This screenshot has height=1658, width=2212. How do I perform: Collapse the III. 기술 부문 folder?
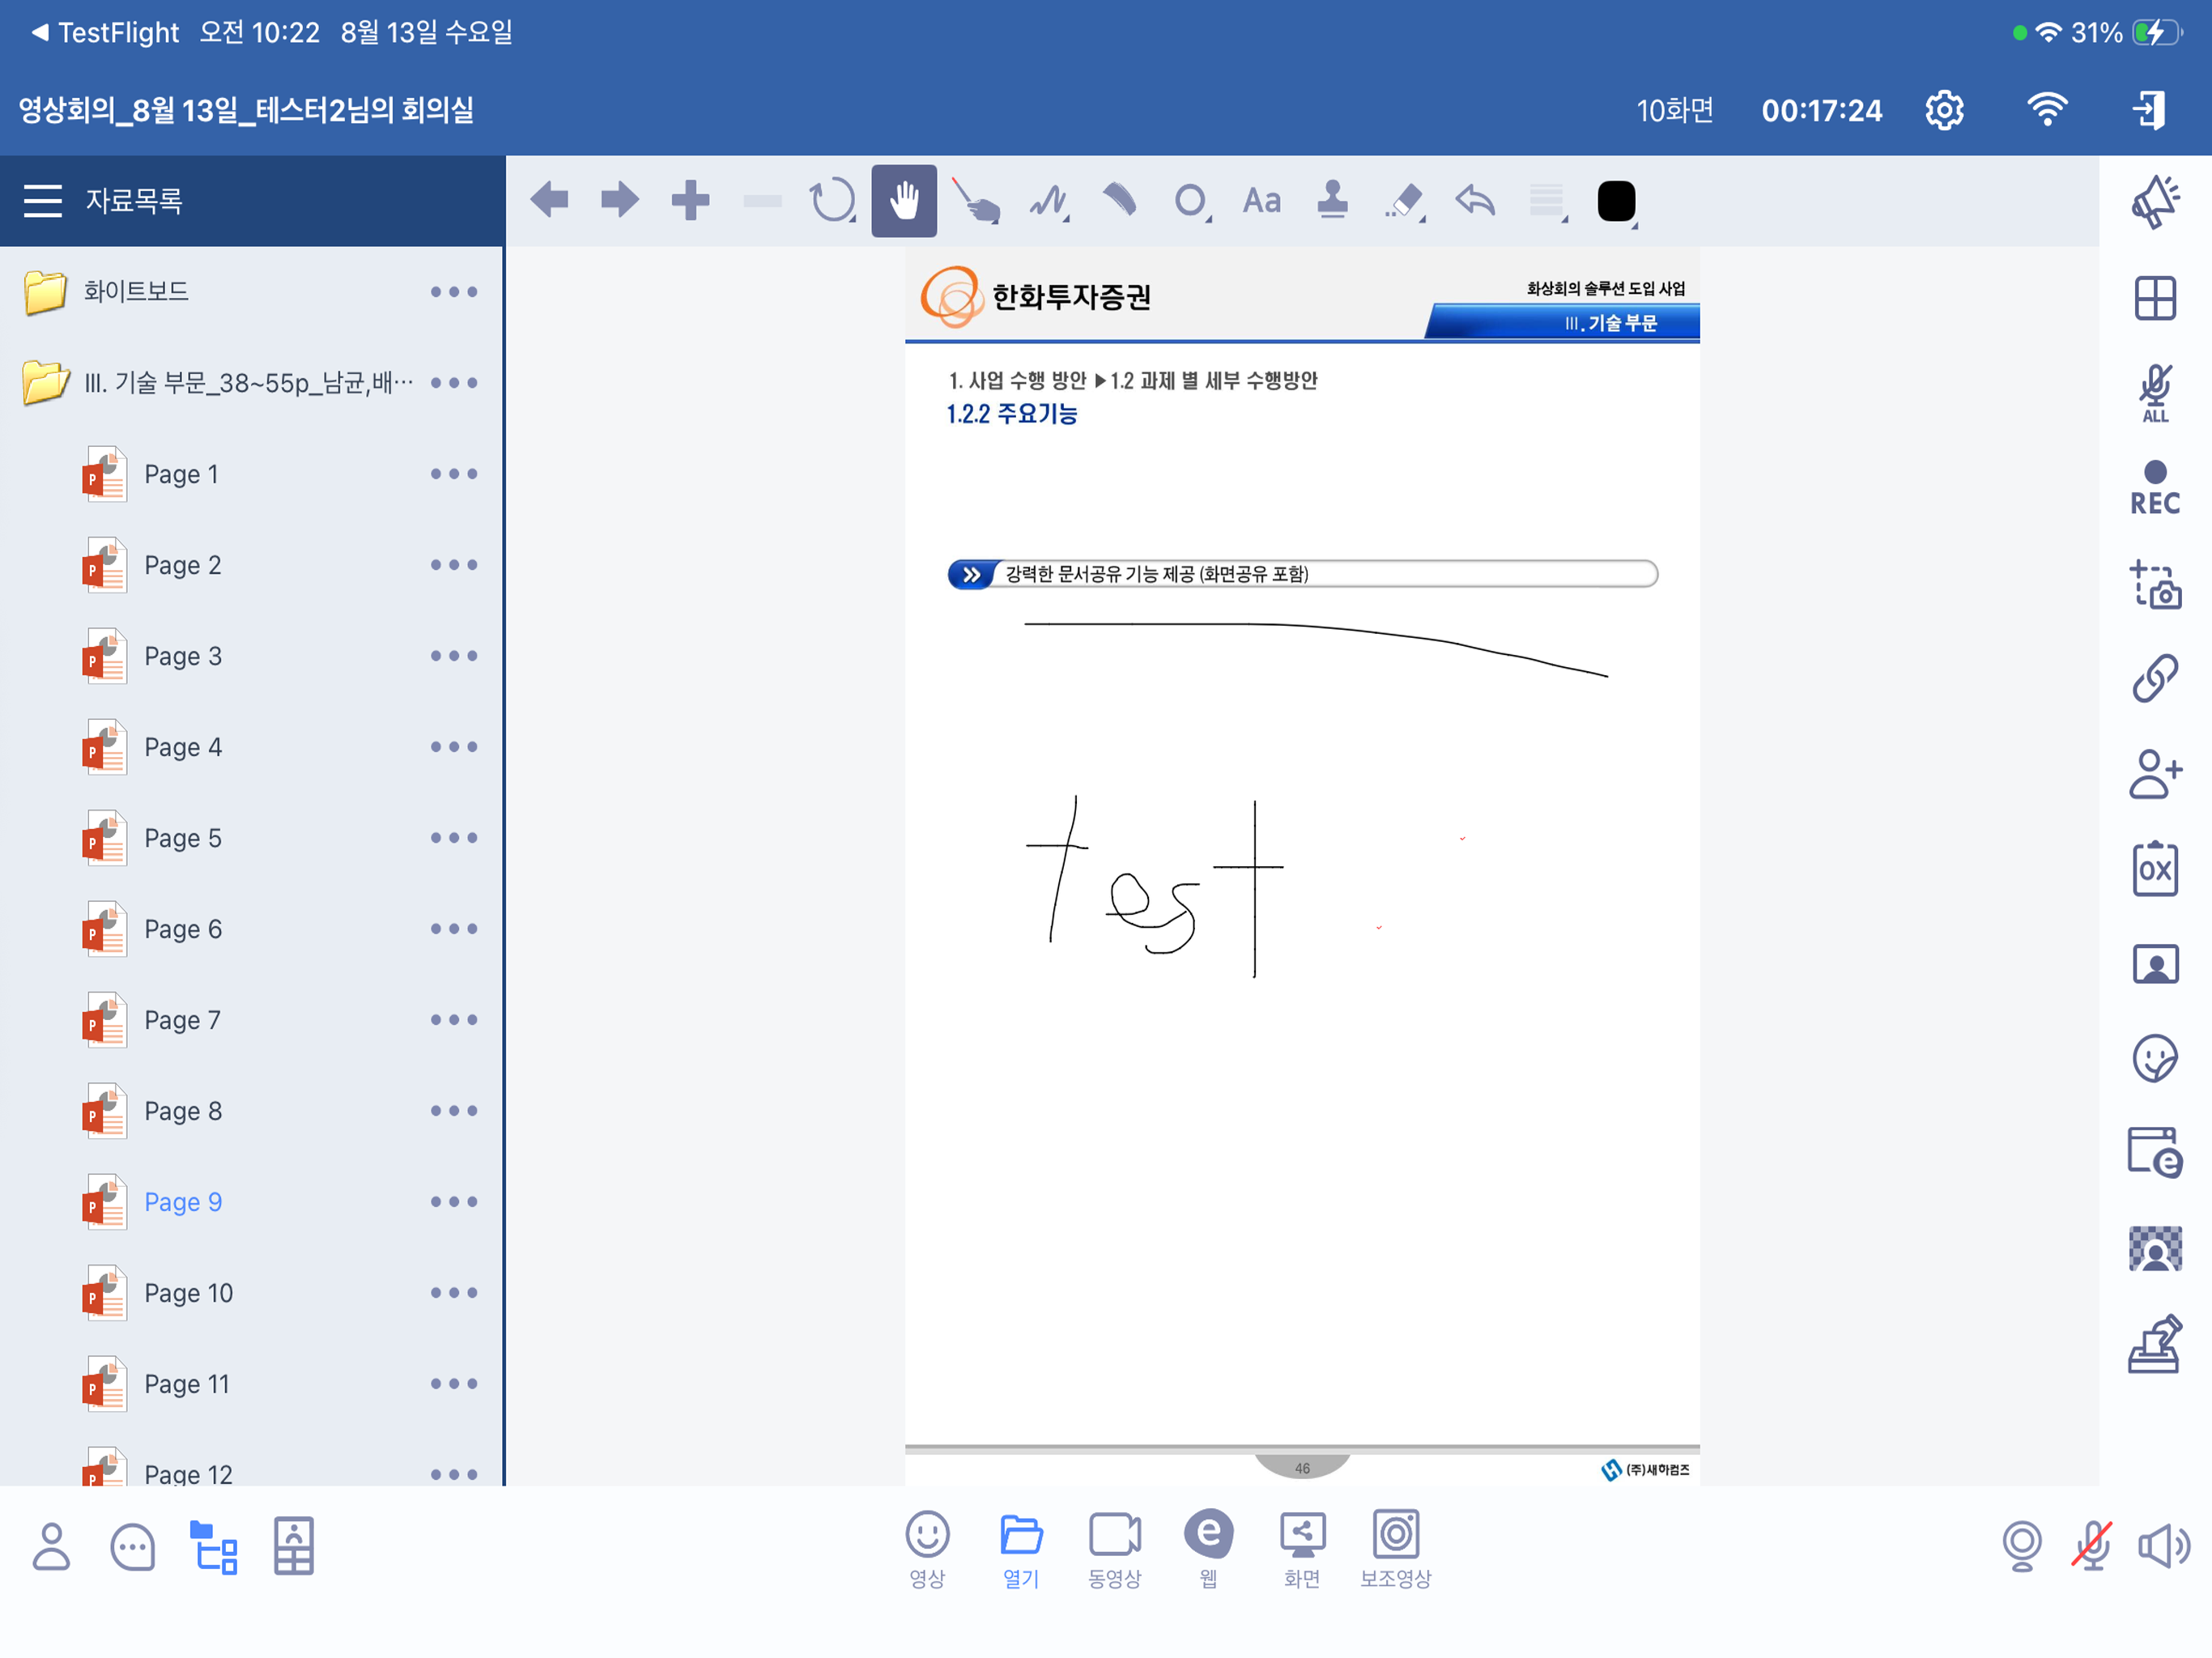coord(46,382)
